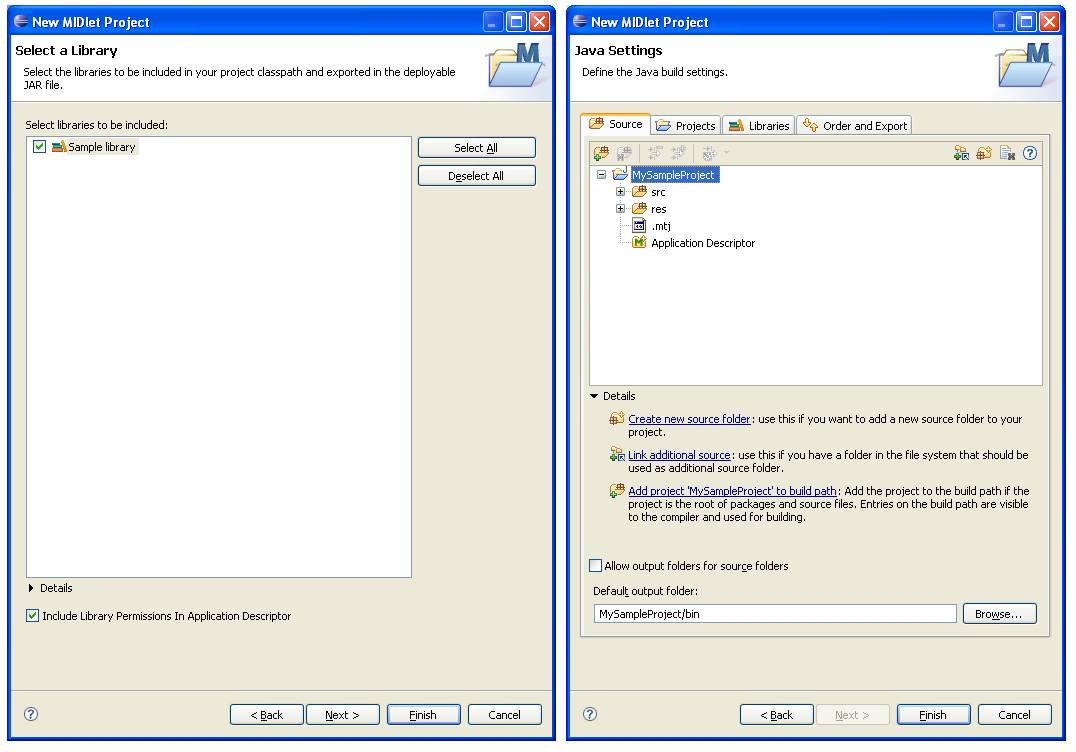This screenshot has width=1076, height=752.
Task: Click the greyed Configure filters toolbar icon
Action: [710, 153]
